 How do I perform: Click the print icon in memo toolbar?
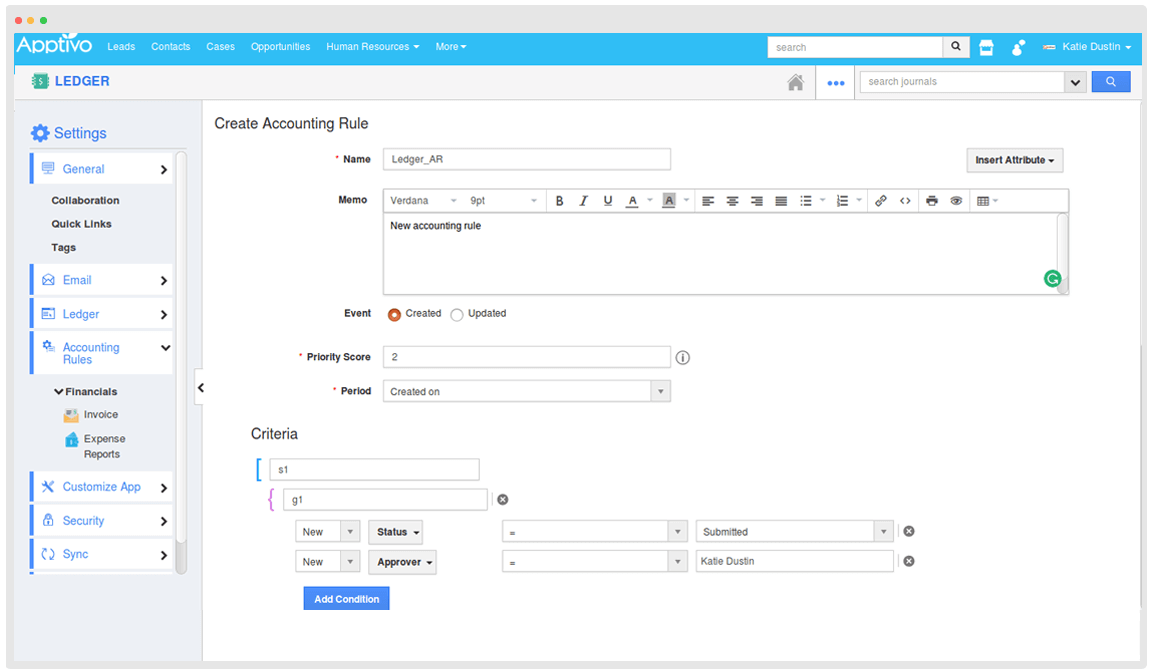click(932, 201)
